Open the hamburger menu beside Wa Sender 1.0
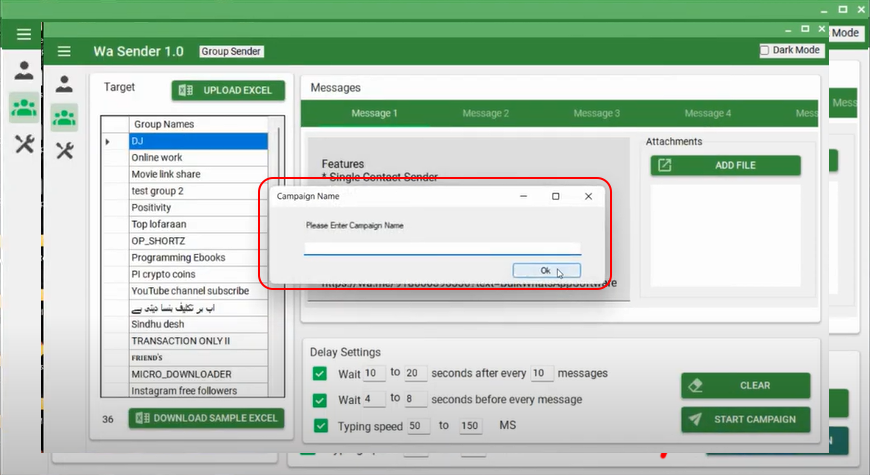This screenshot has width=870, height=475. tap(64, 51)
